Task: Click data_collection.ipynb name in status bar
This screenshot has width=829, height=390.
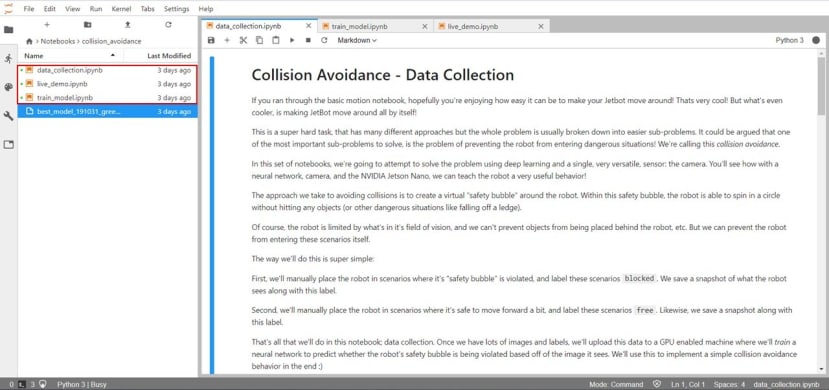Action: 787,384
